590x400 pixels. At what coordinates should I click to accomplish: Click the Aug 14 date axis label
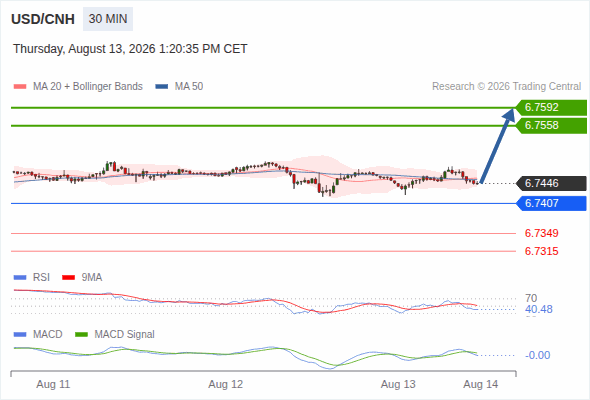click(x=481, y=385)
